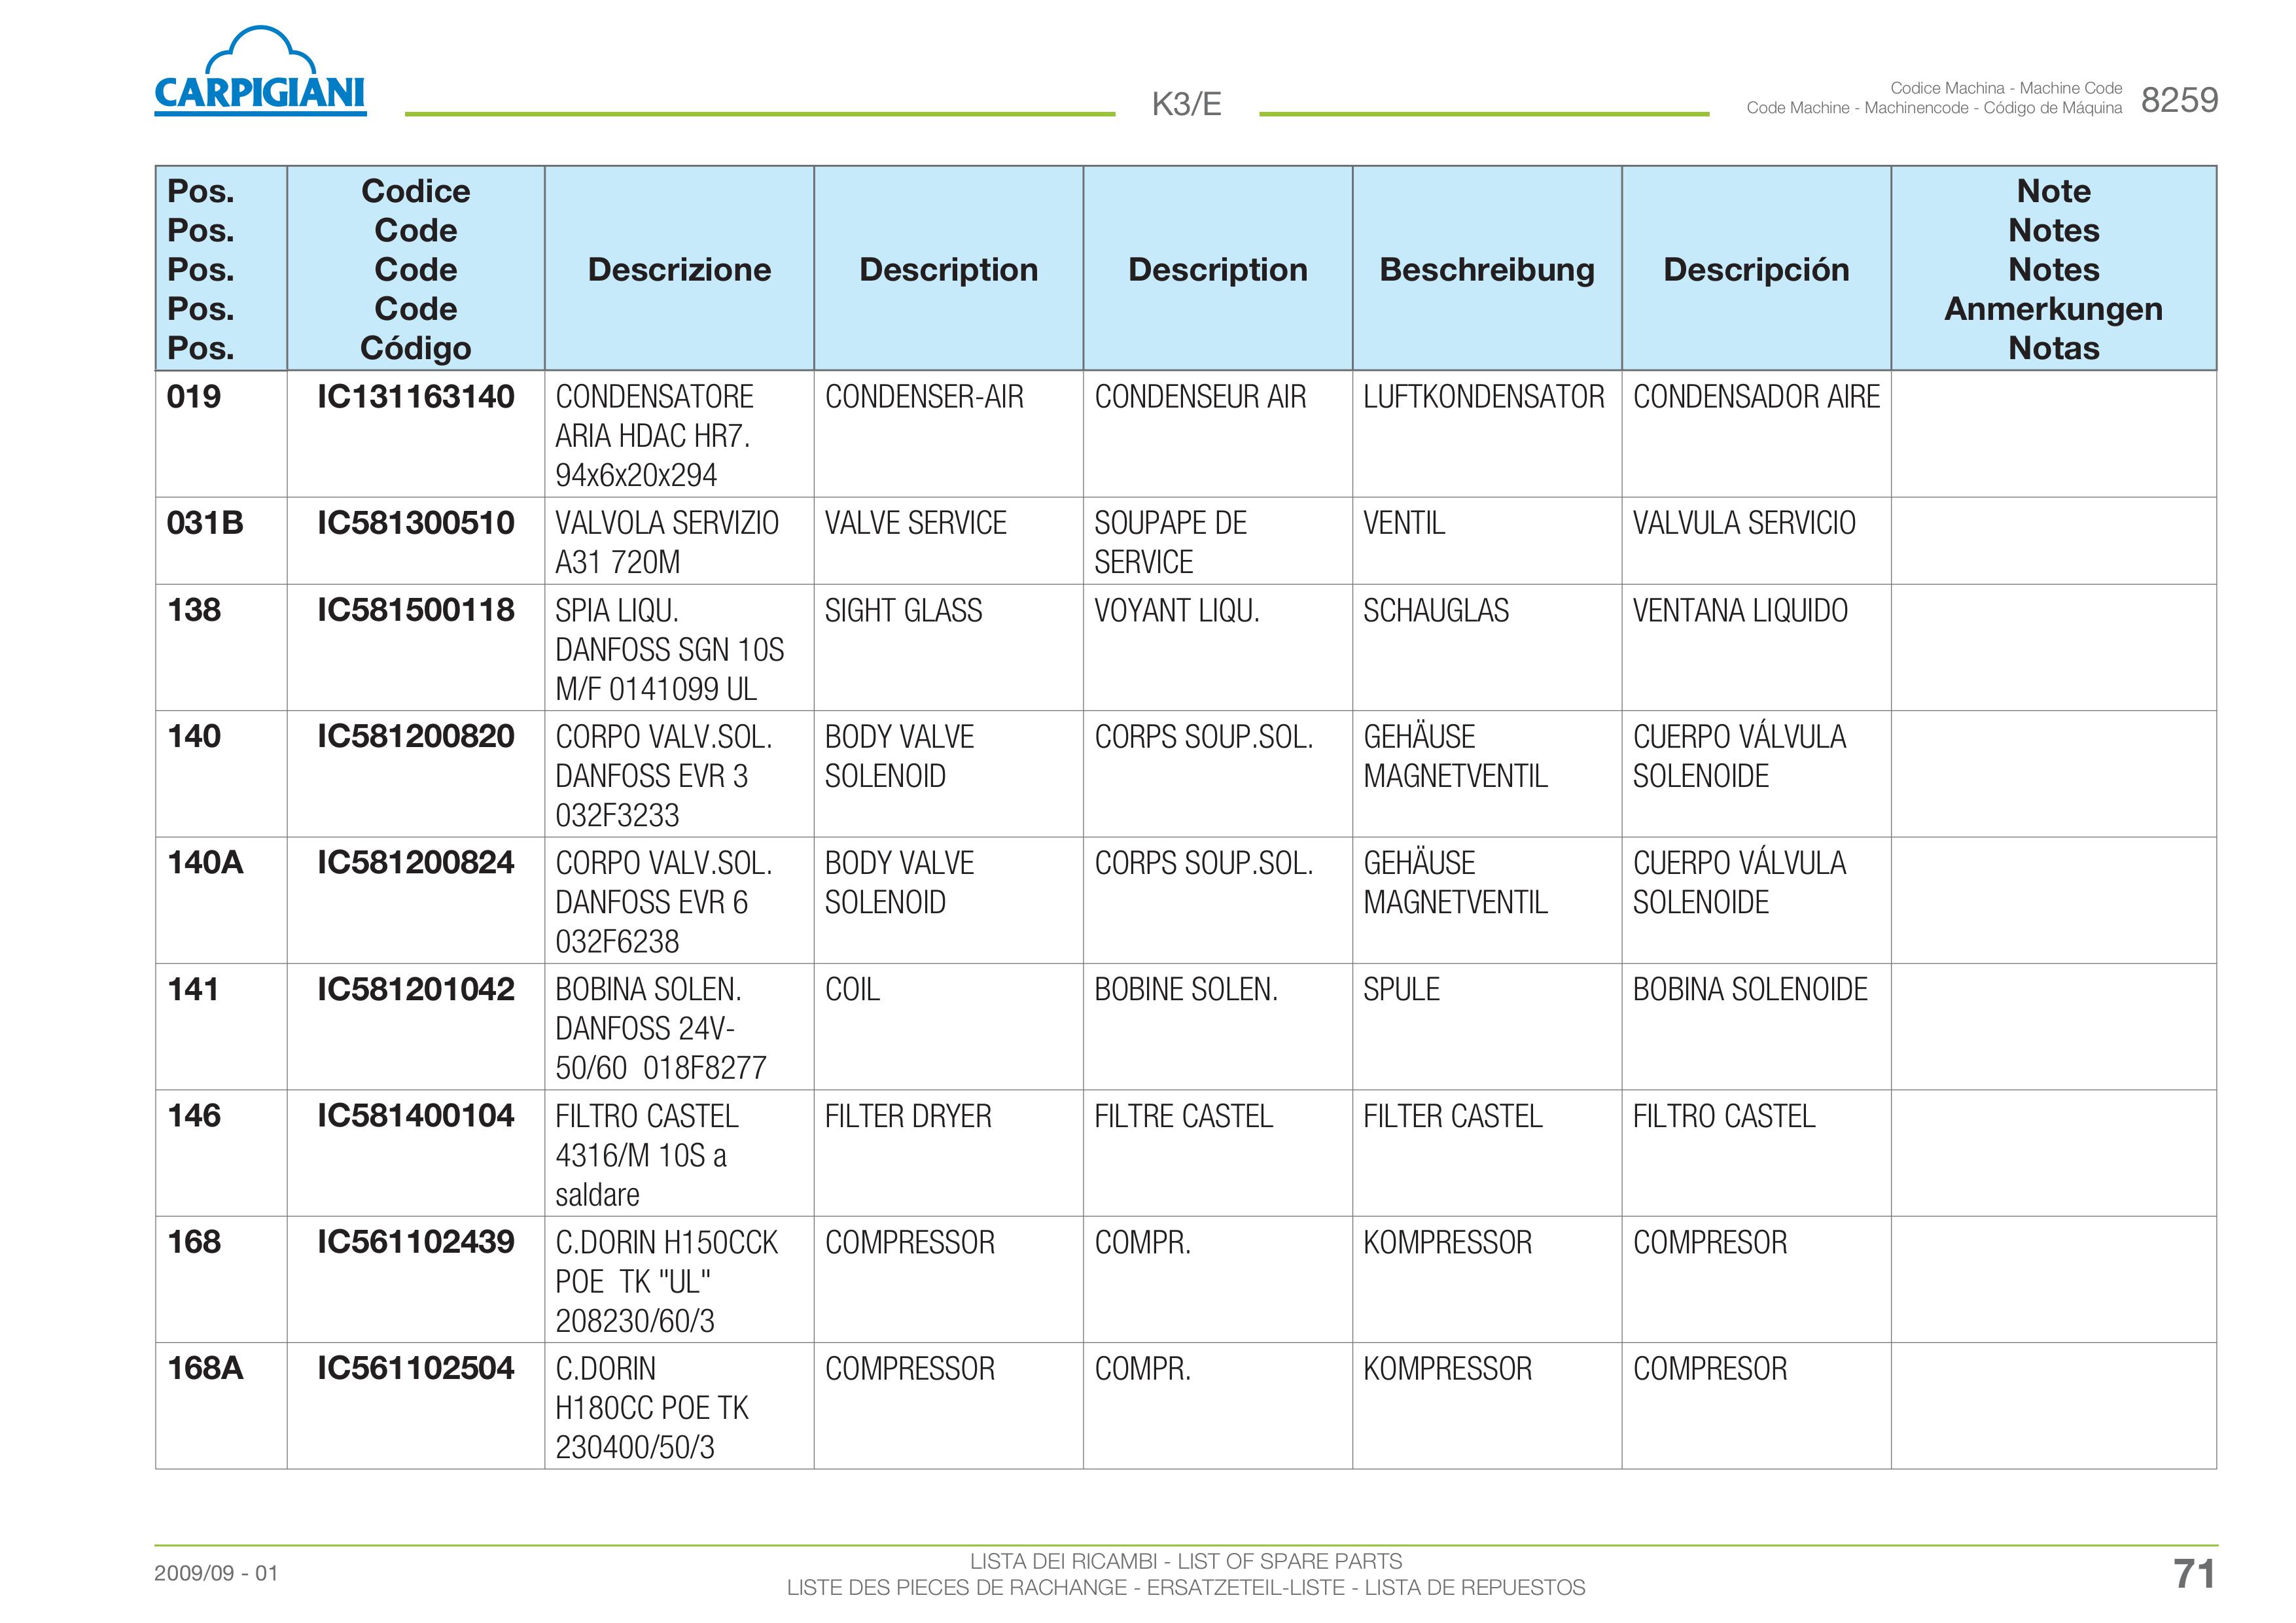Click the Carpigiani logo
The image size is (2296, 1623).
260,70
